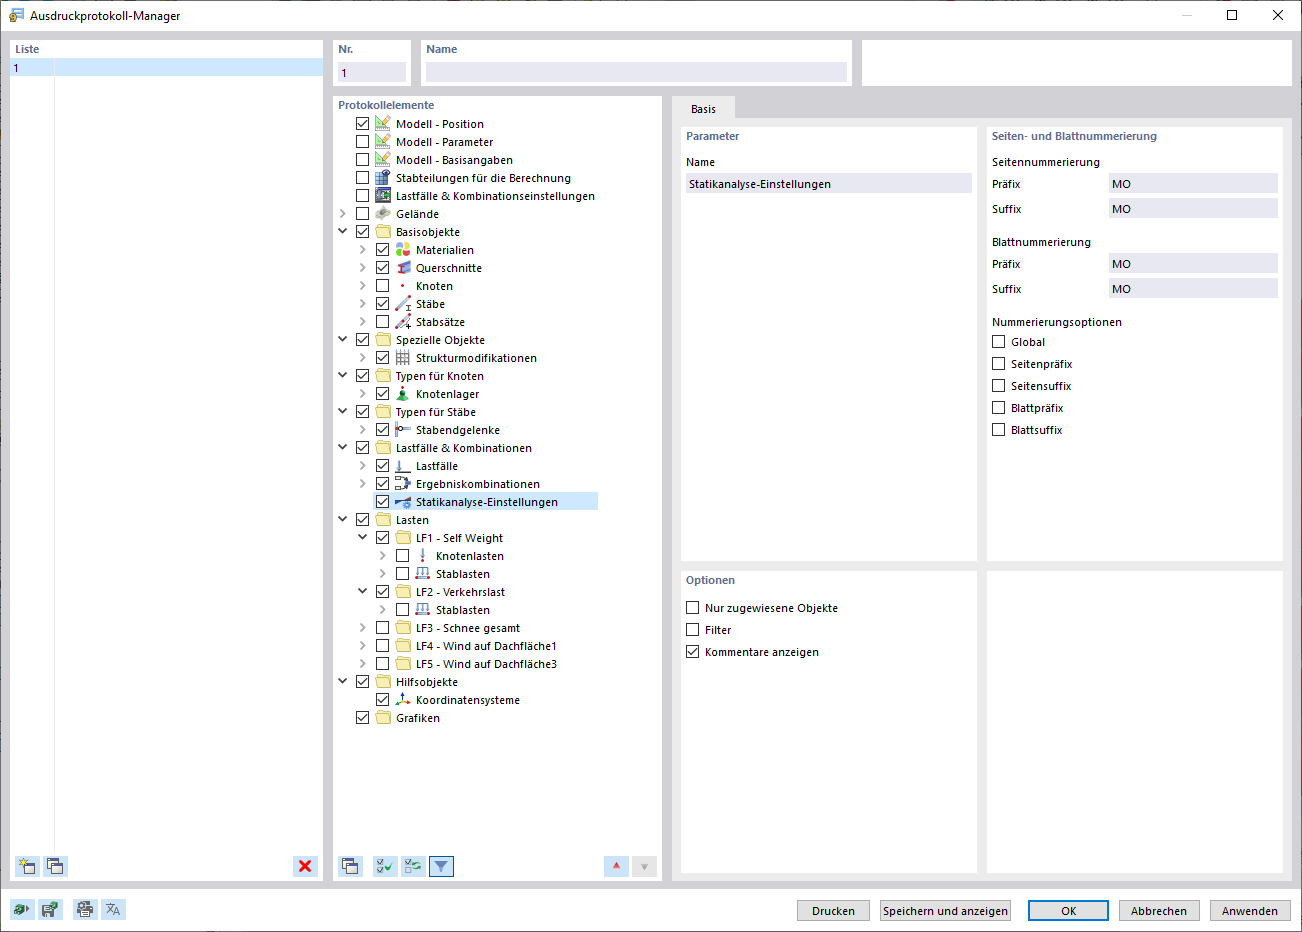Click the Stabsätze member set icon

[403, 322]
